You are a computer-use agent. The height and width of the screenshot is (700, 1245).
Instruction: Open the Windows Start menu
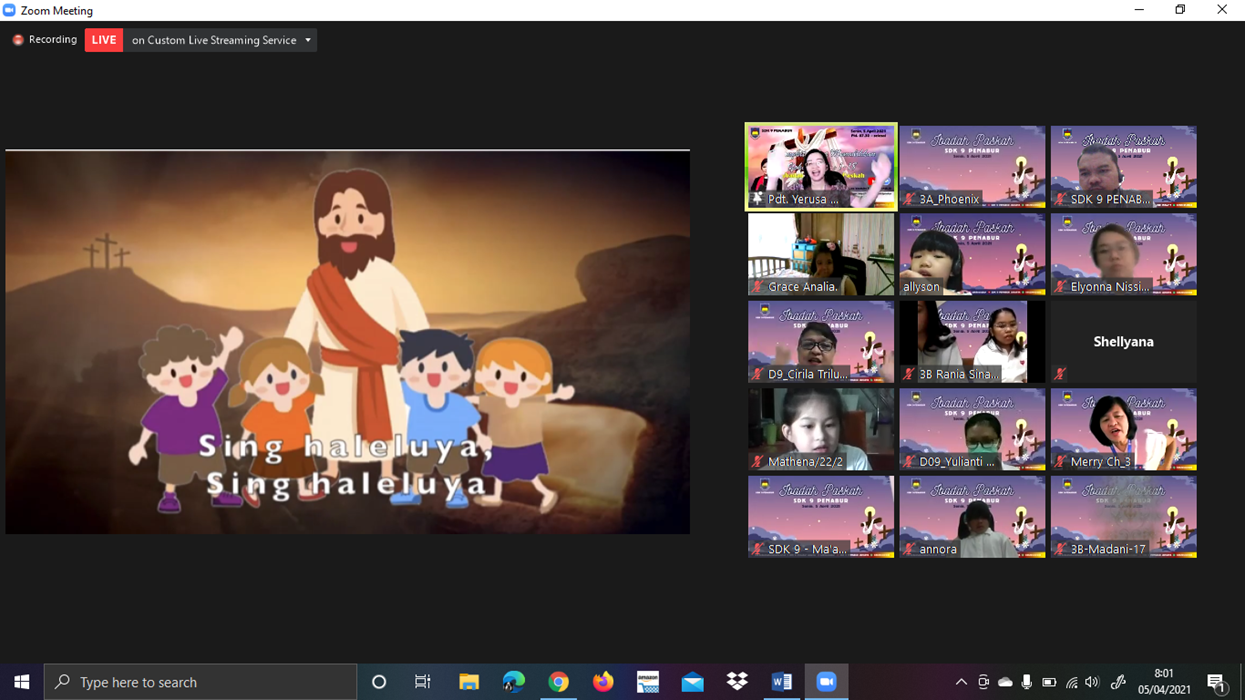(21, 682)
